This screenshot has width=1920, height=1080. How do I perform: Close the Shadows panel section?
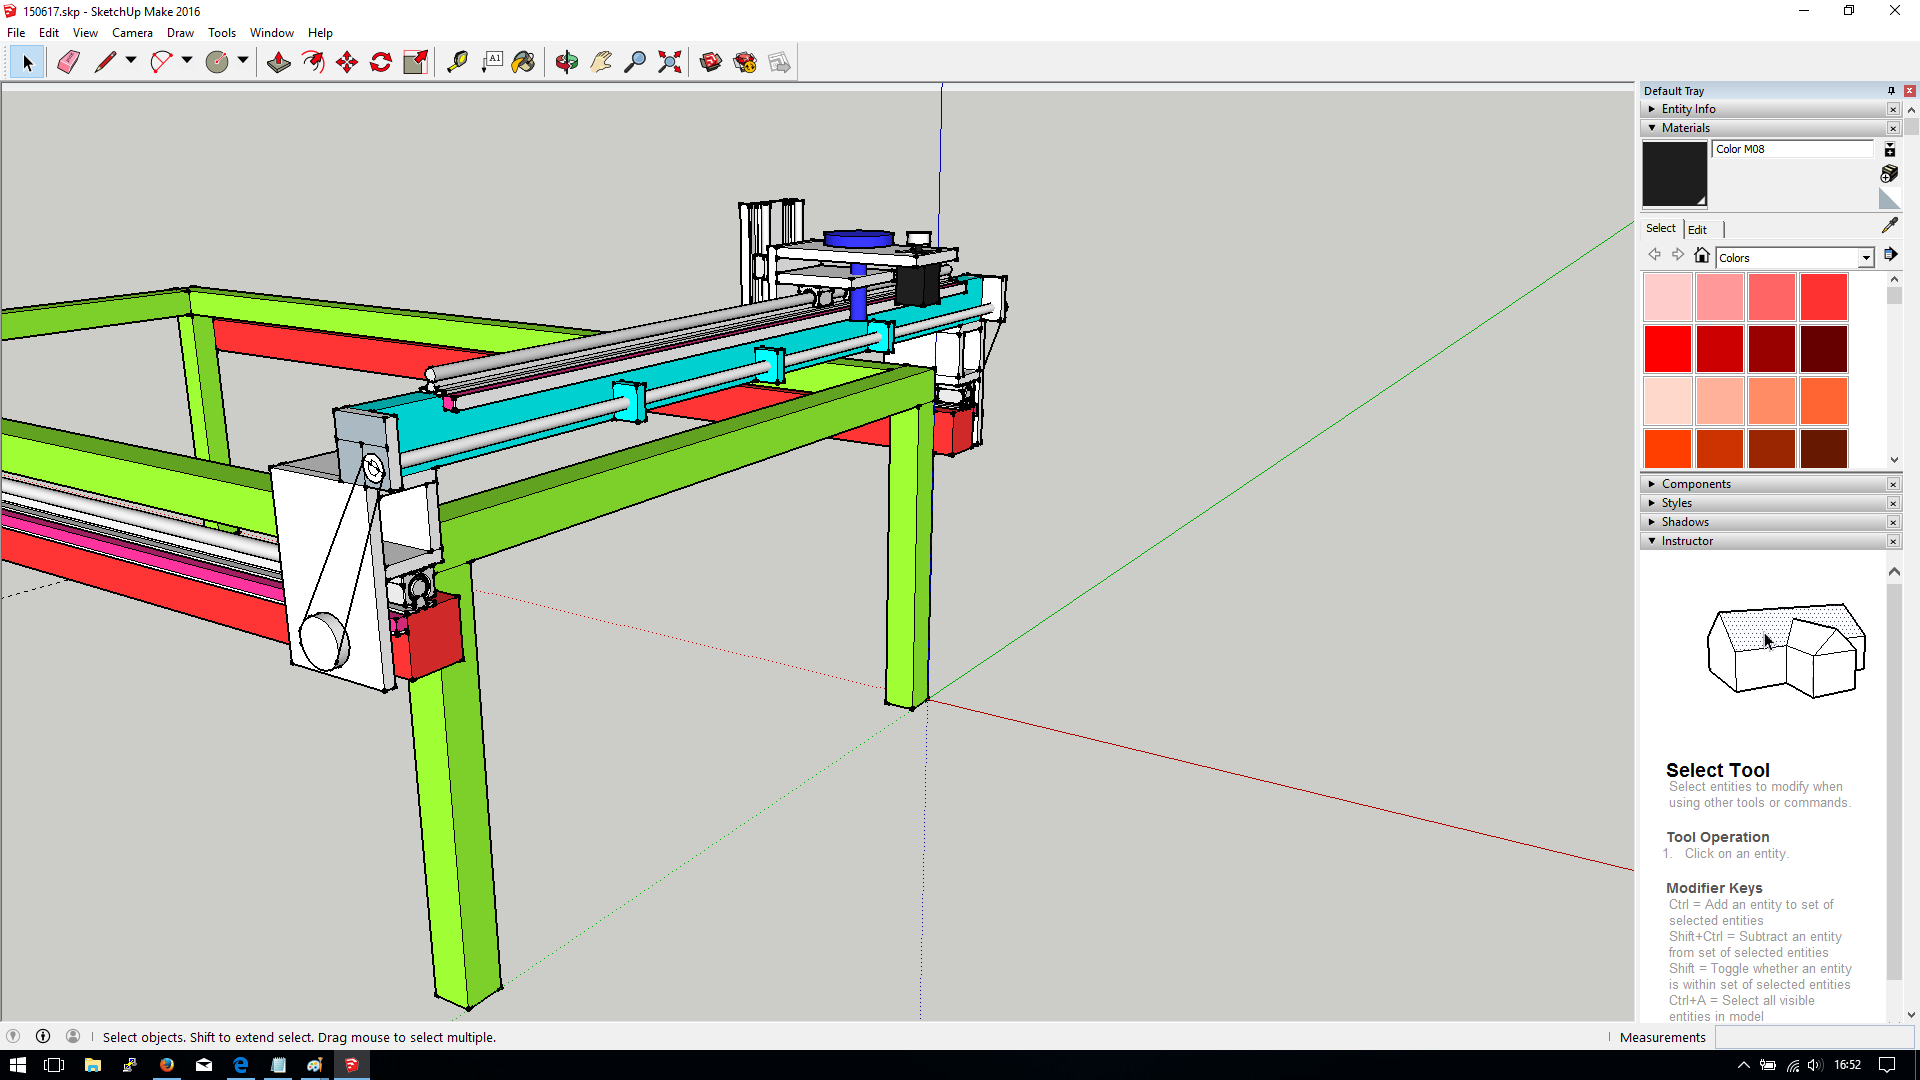click(1893, 522)
